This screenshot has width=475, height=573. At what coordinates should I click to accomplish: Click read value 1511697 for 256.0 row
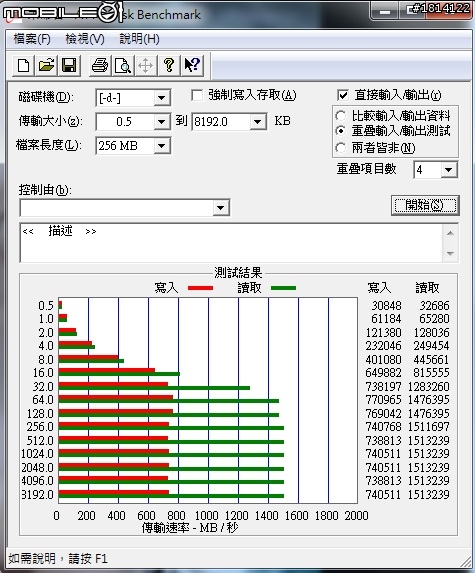pyautogui.click(x=429, y=427)
